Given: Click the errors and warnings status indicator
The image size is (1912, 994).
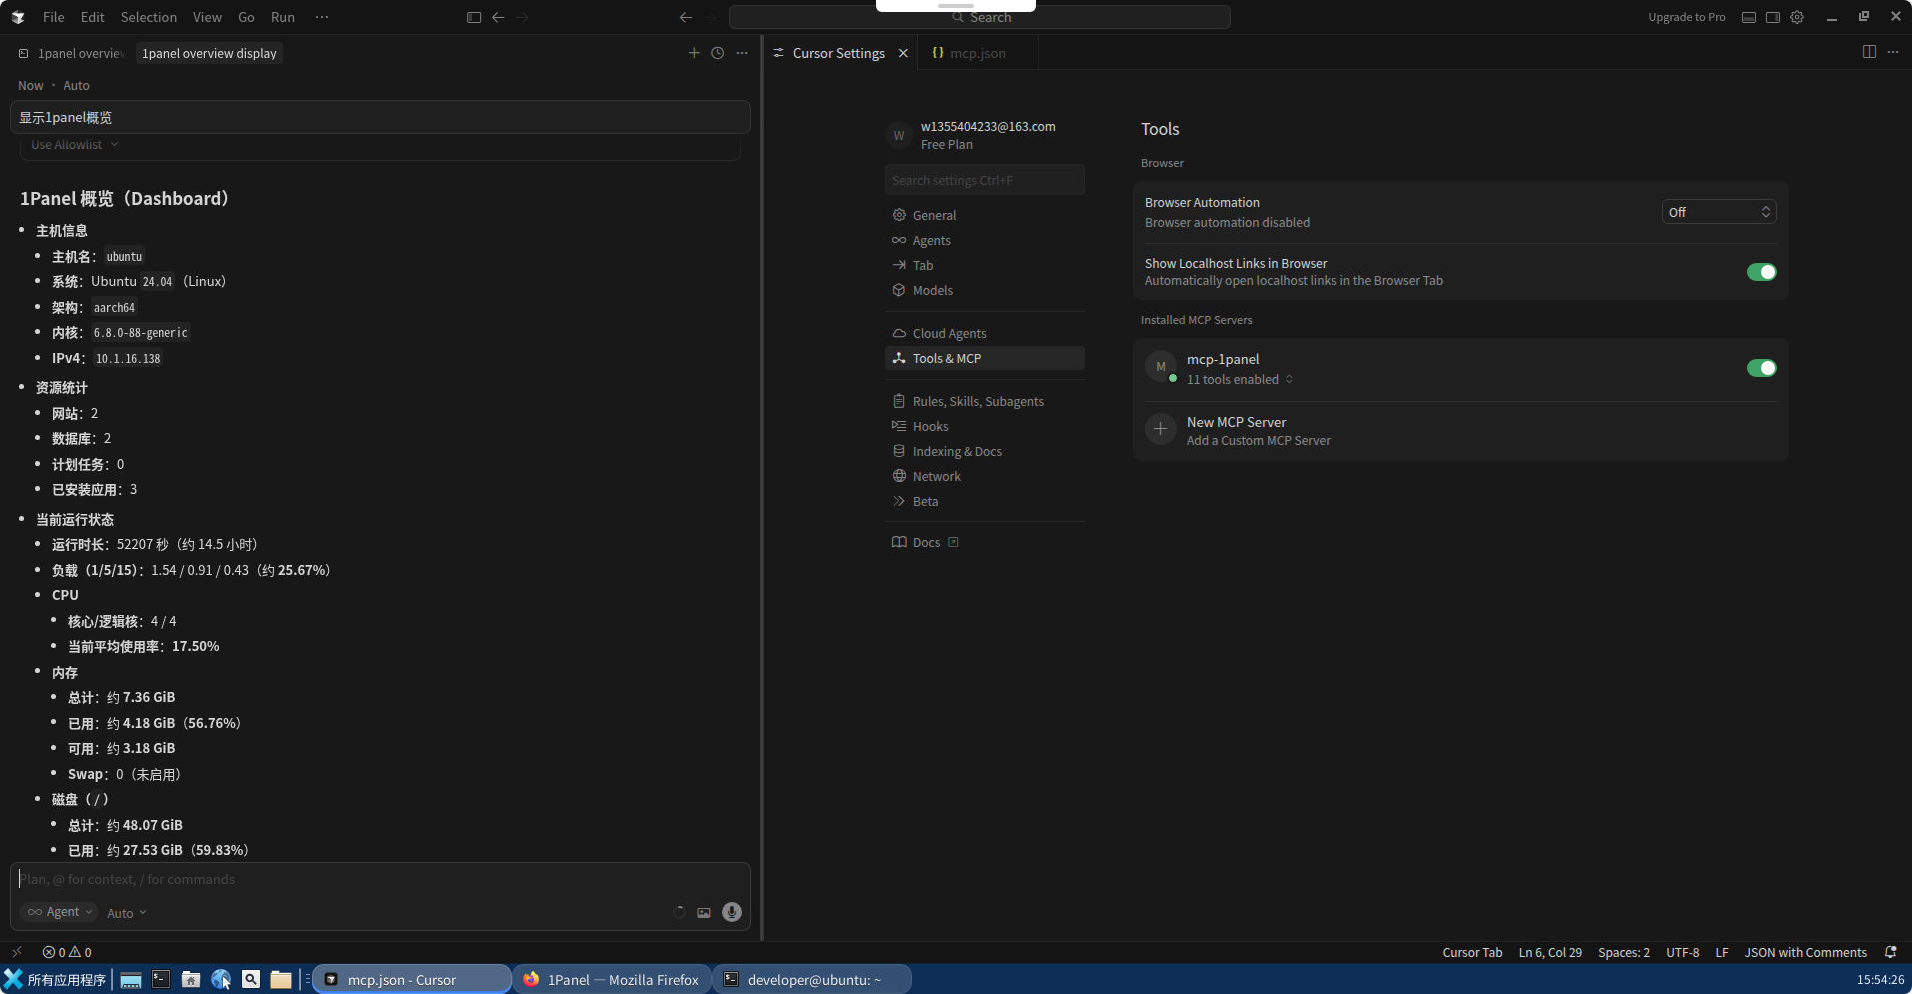Looking at the screenshot, I should (67, 952).
